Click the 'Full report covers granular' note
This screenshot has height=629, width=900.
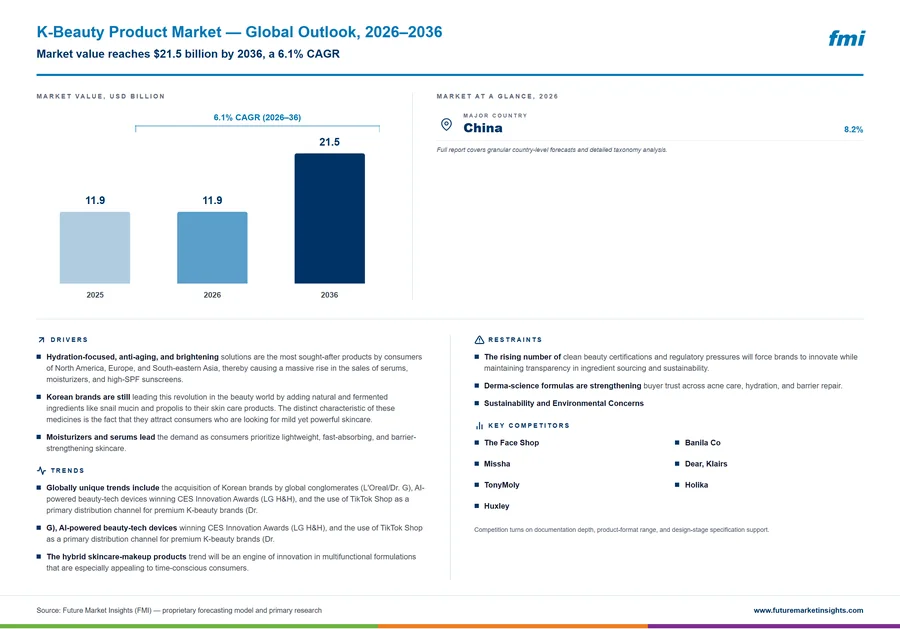[552, 150]
